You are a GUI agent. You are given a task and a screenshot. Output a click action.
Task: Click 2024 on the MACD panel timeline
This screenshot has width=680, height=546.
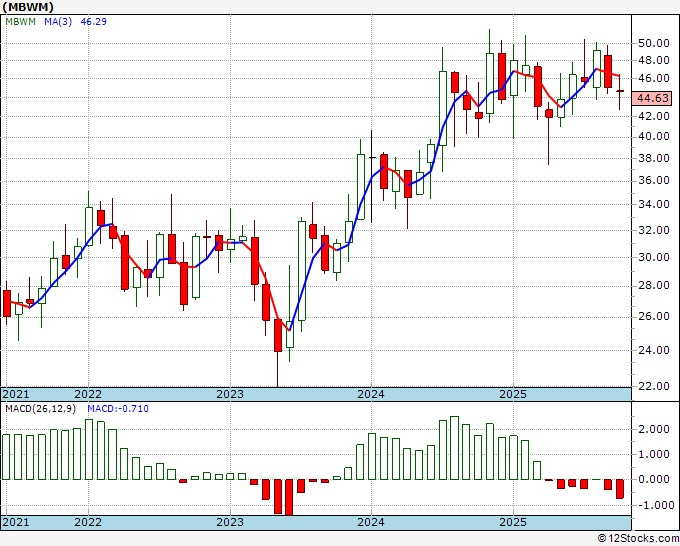[x=371, y=522]
